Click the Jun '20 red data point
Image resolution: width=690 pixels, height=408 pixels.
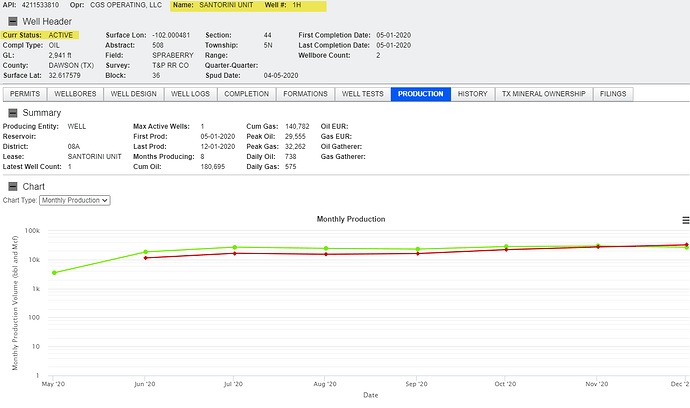(146, 258)
